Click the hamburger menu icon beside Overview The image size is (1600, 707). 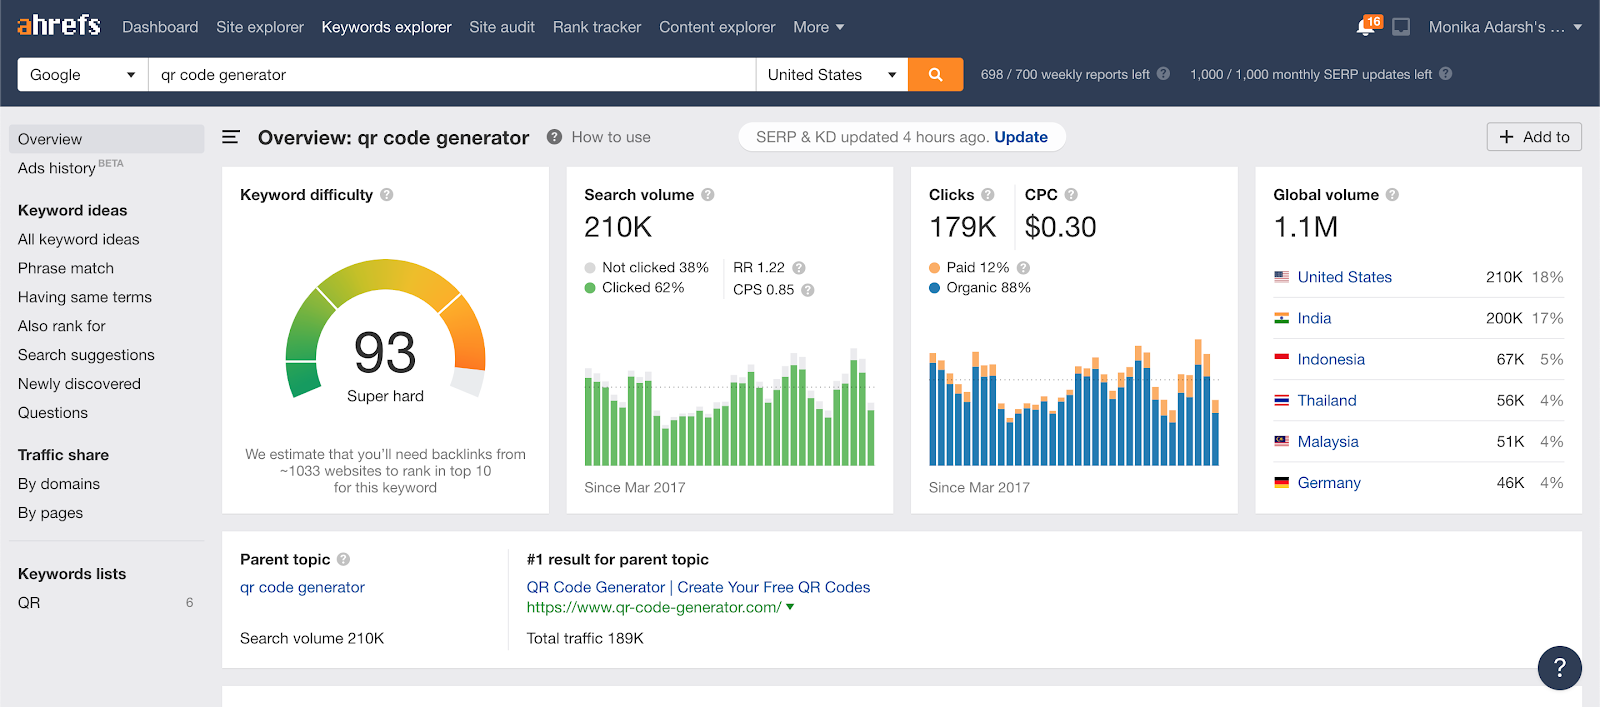tap(230, 137)
